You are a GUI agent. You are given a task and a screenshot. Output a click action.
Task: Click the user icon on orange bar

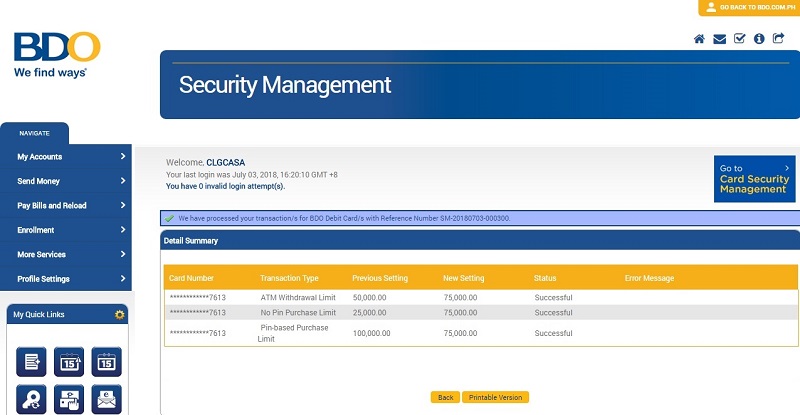click(x=711, y=7)
